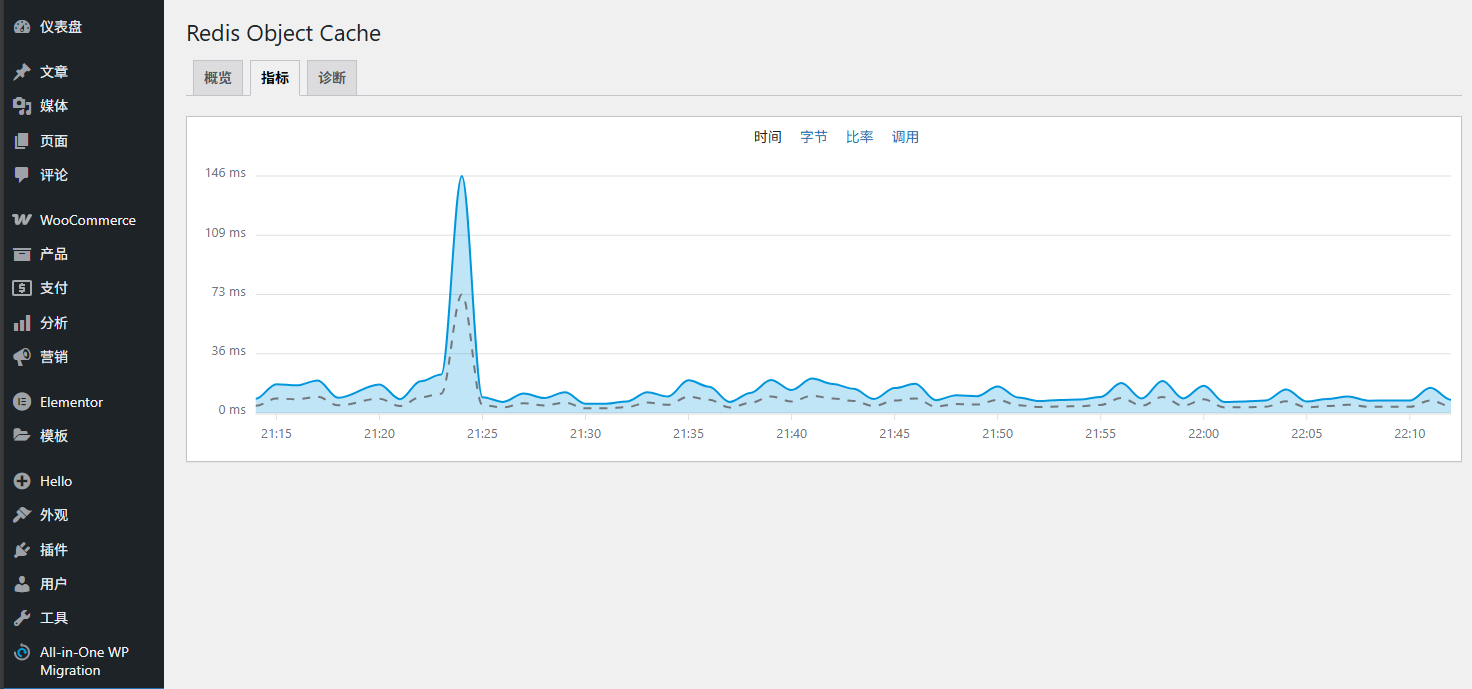Go to 媒体 media library
The width and height of the screenshot is (1472, 689).
(x=54, y=106)
